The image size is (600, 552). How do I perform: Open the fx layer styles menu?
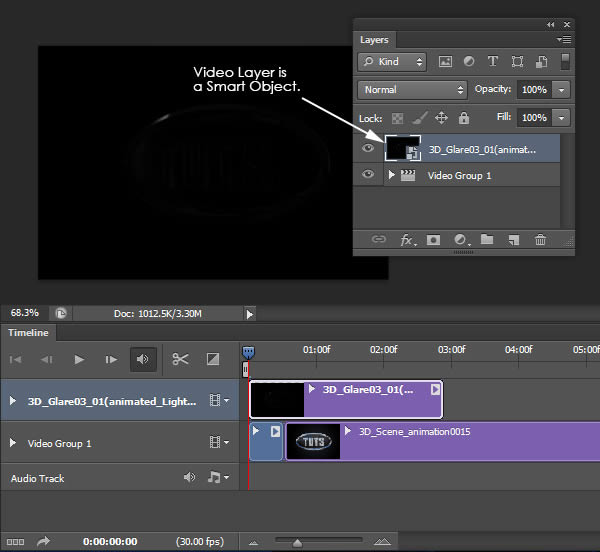click(x=407, y=240)
